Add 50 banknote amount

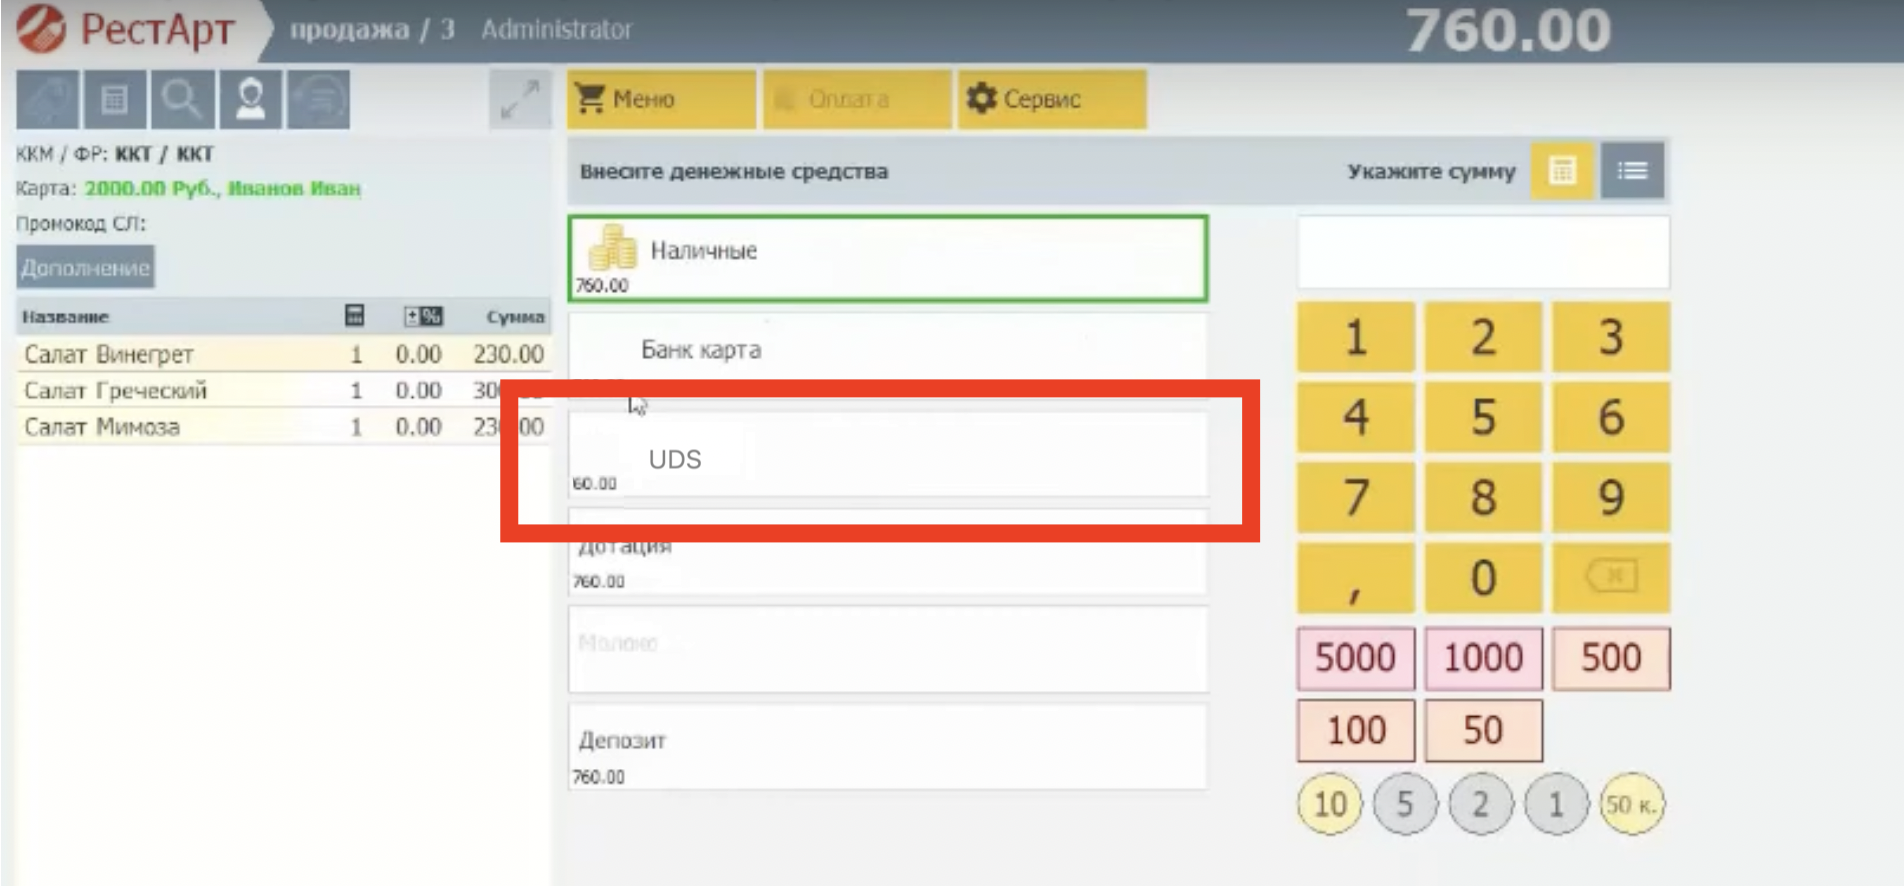[1483, 730]
